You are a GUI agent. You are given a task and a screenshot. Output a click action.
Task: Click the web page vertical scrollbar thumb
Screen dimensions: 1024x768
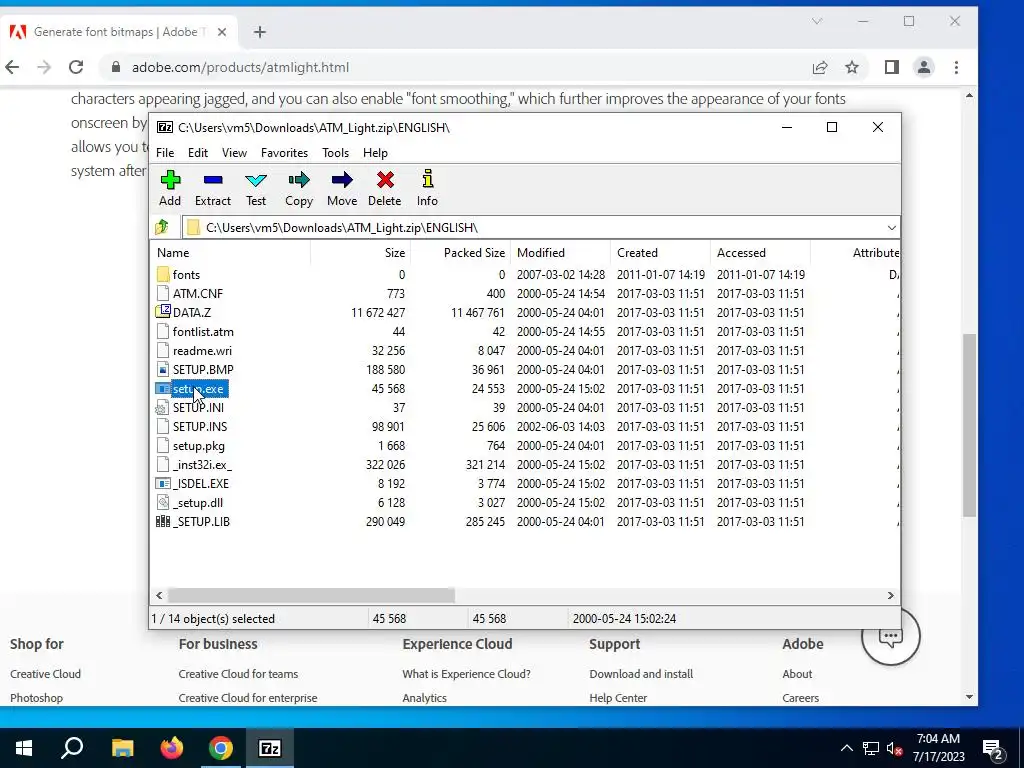click(x=969, y=424)
